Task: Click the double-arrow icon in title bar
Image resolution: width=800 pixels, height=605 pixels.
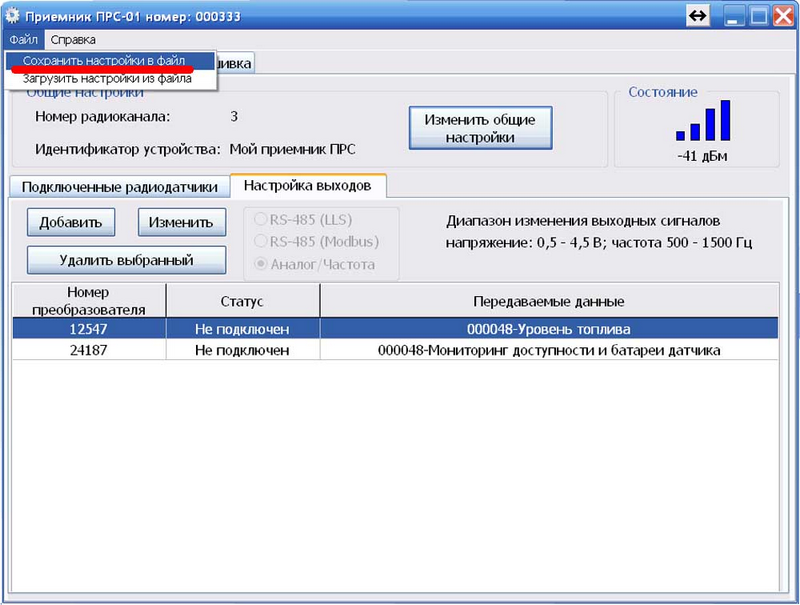Action: click(697, 16)
